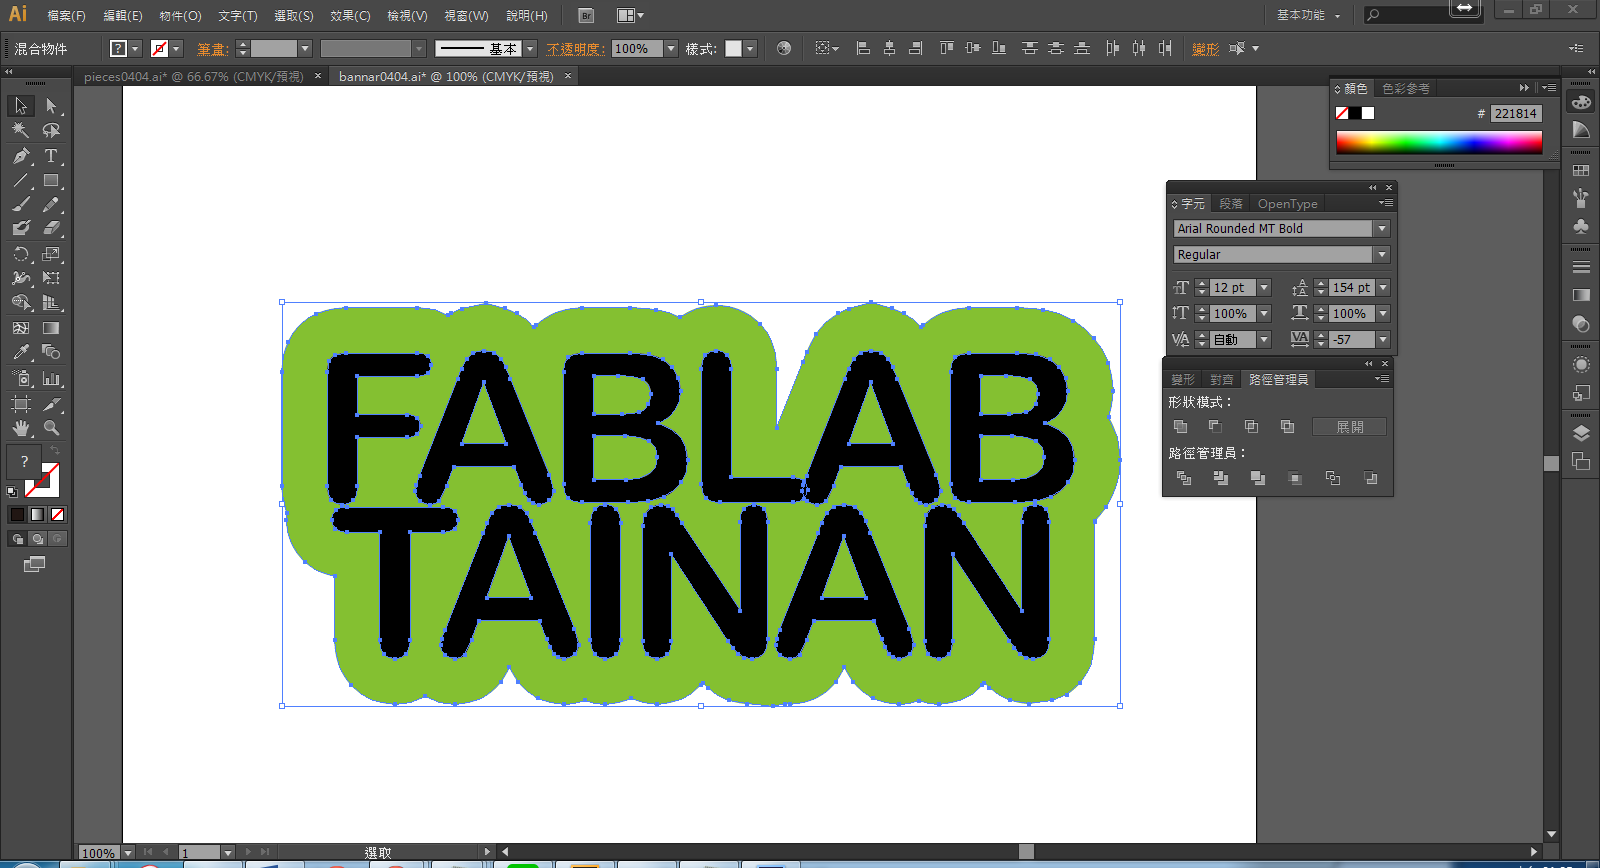Select the Magic Wand tool
The image size is (1600, 868).
tap(21, 130)
